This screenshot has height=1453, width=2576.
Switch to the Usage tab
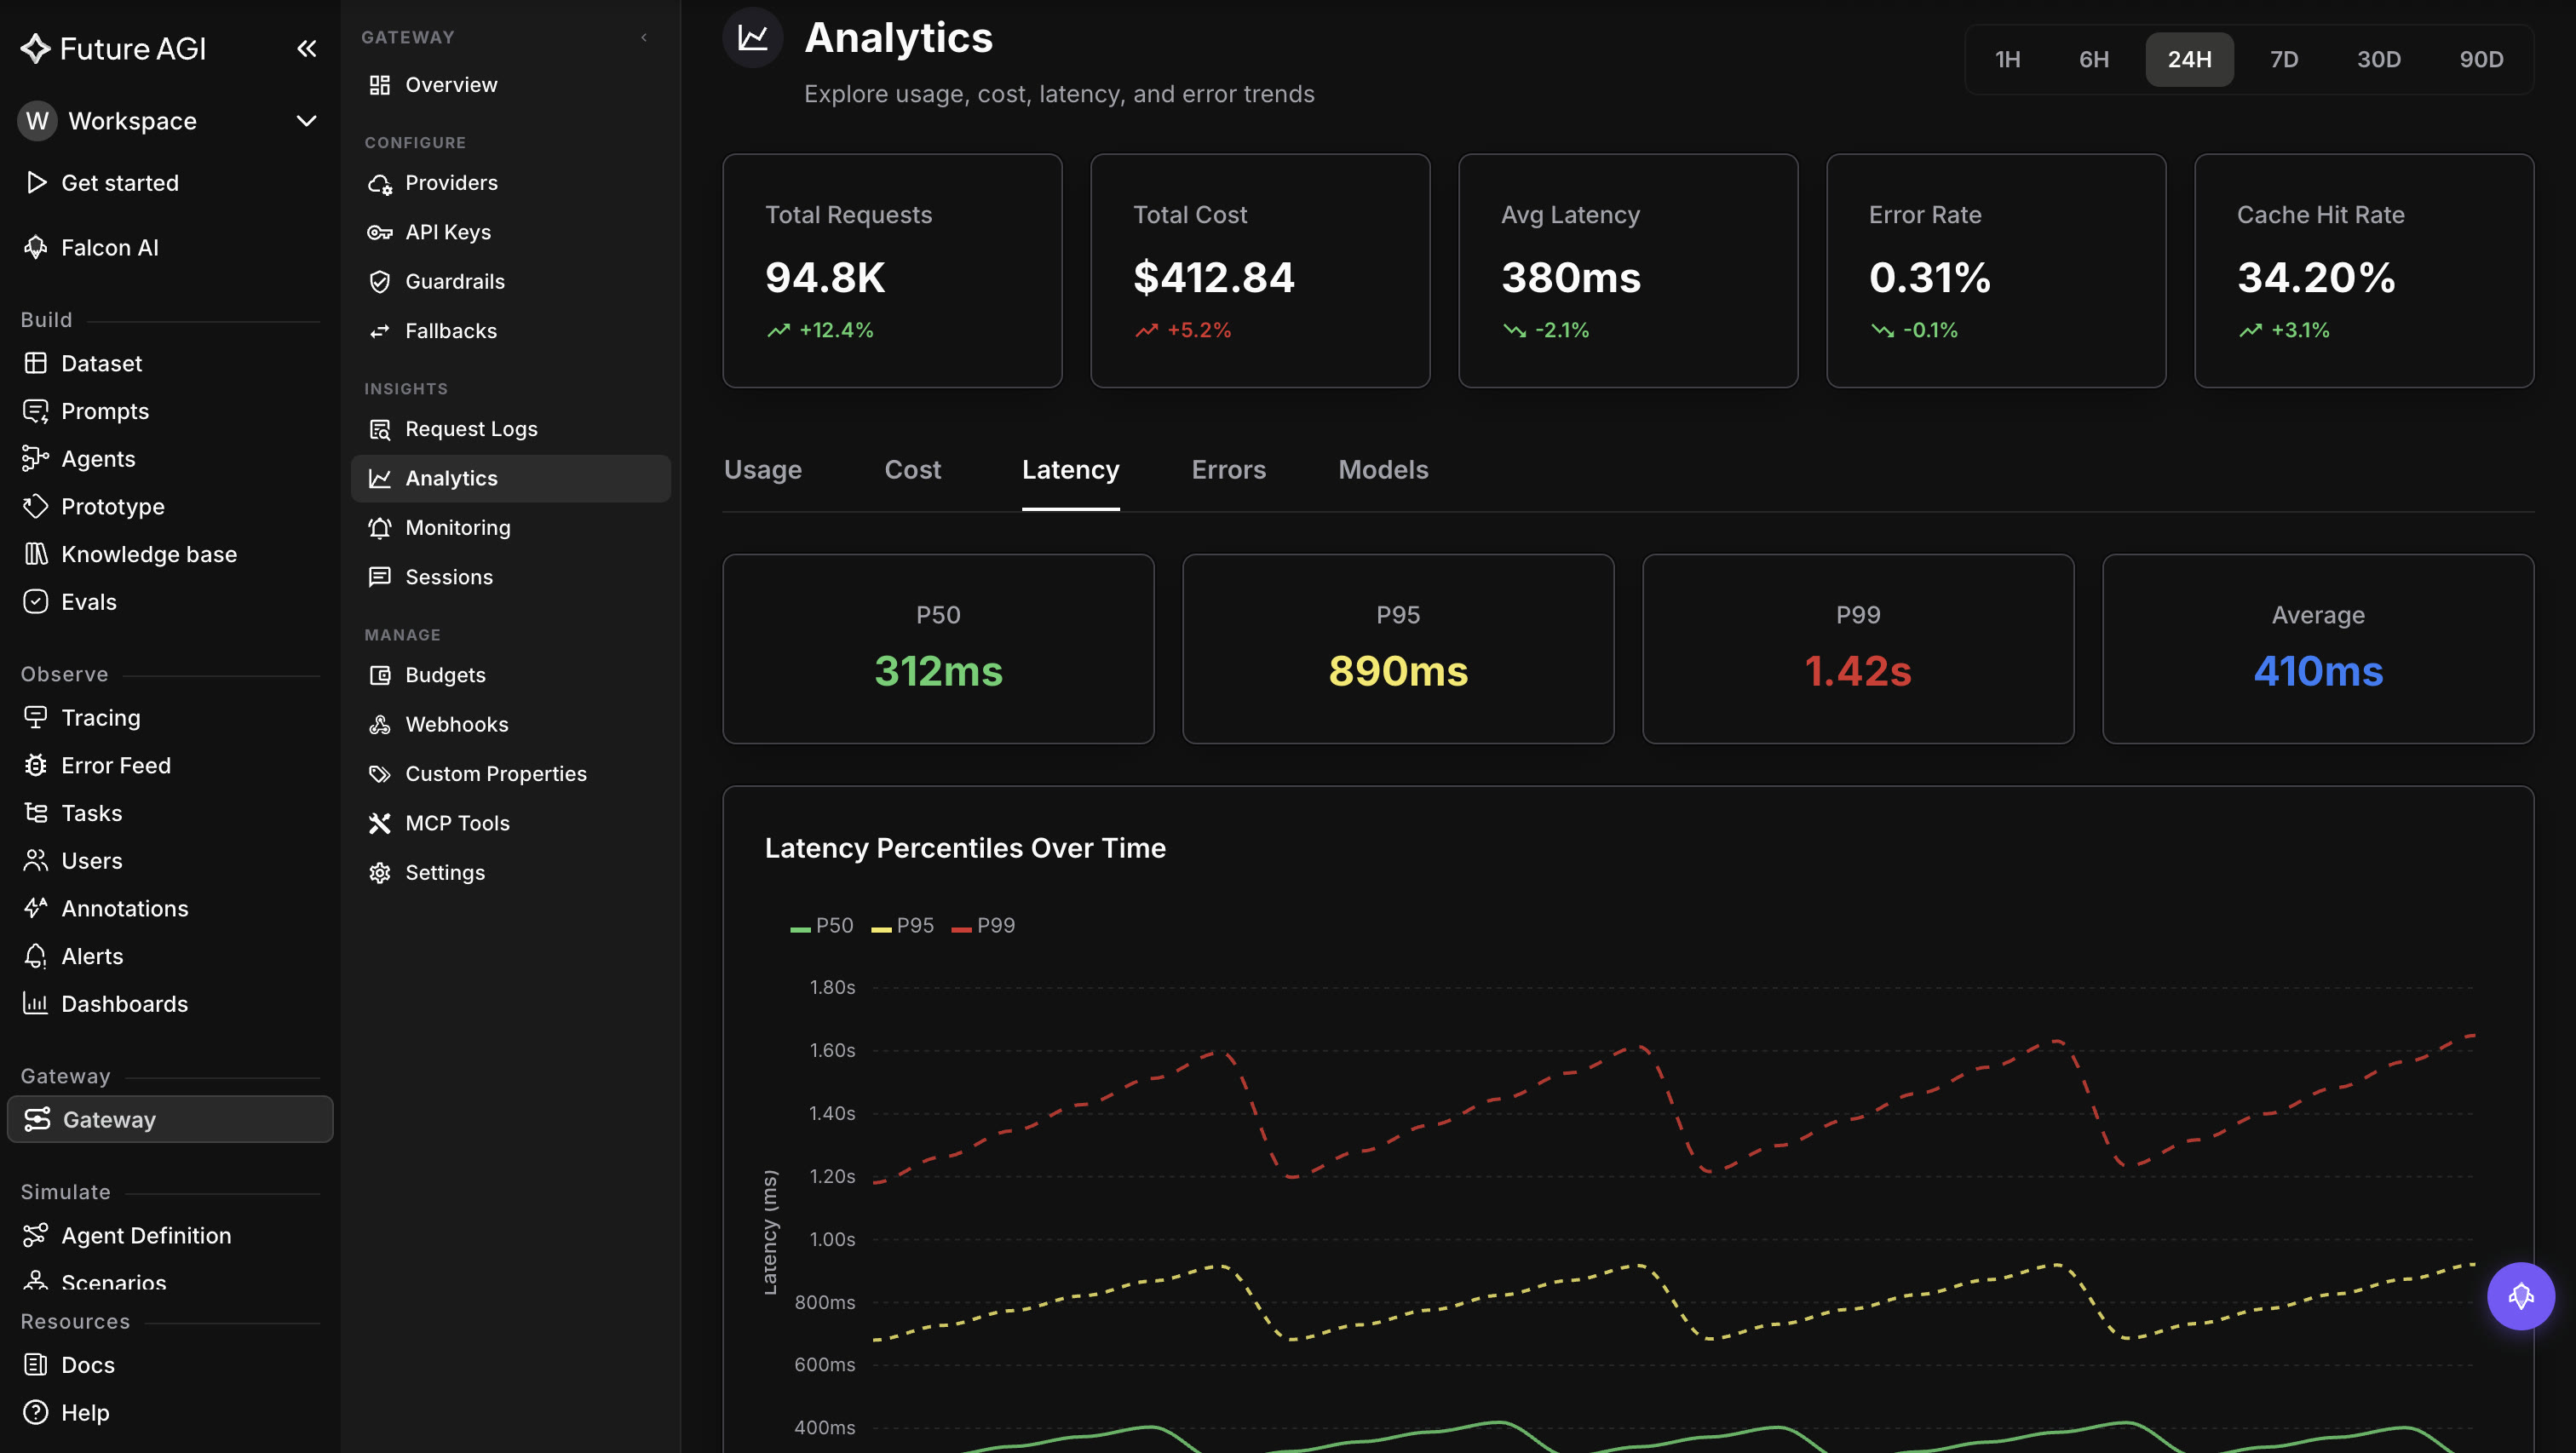click(x=763, y=470)
